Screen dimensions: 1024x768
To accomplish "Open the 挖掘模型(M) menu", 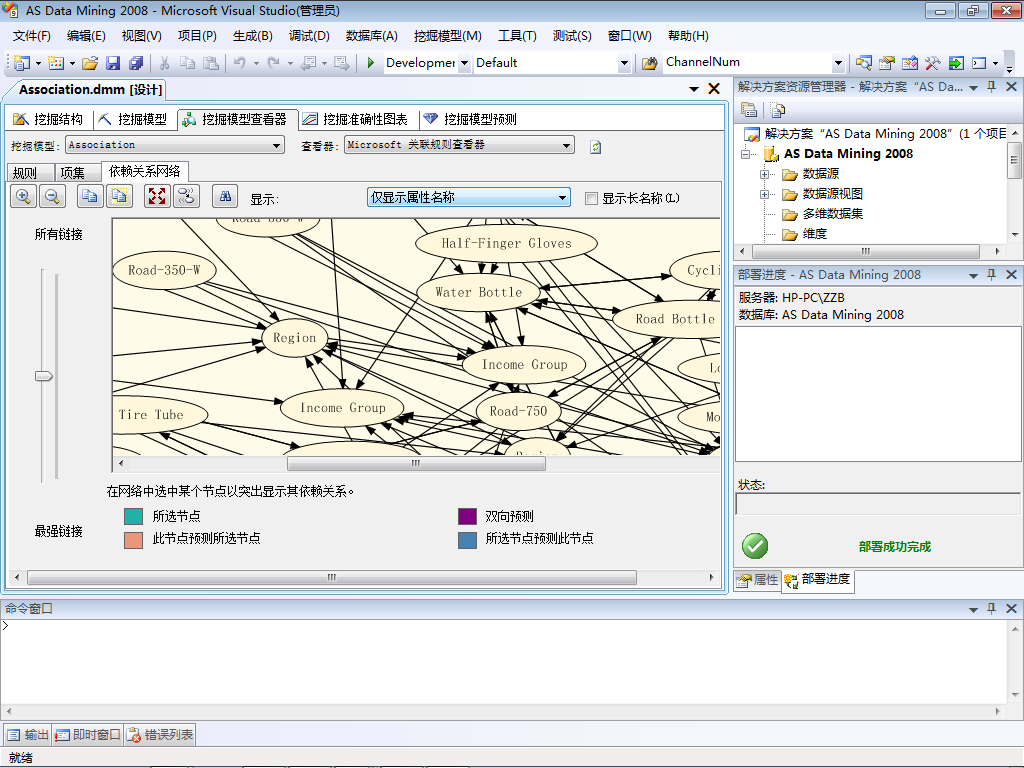I will tap(448, 36).
